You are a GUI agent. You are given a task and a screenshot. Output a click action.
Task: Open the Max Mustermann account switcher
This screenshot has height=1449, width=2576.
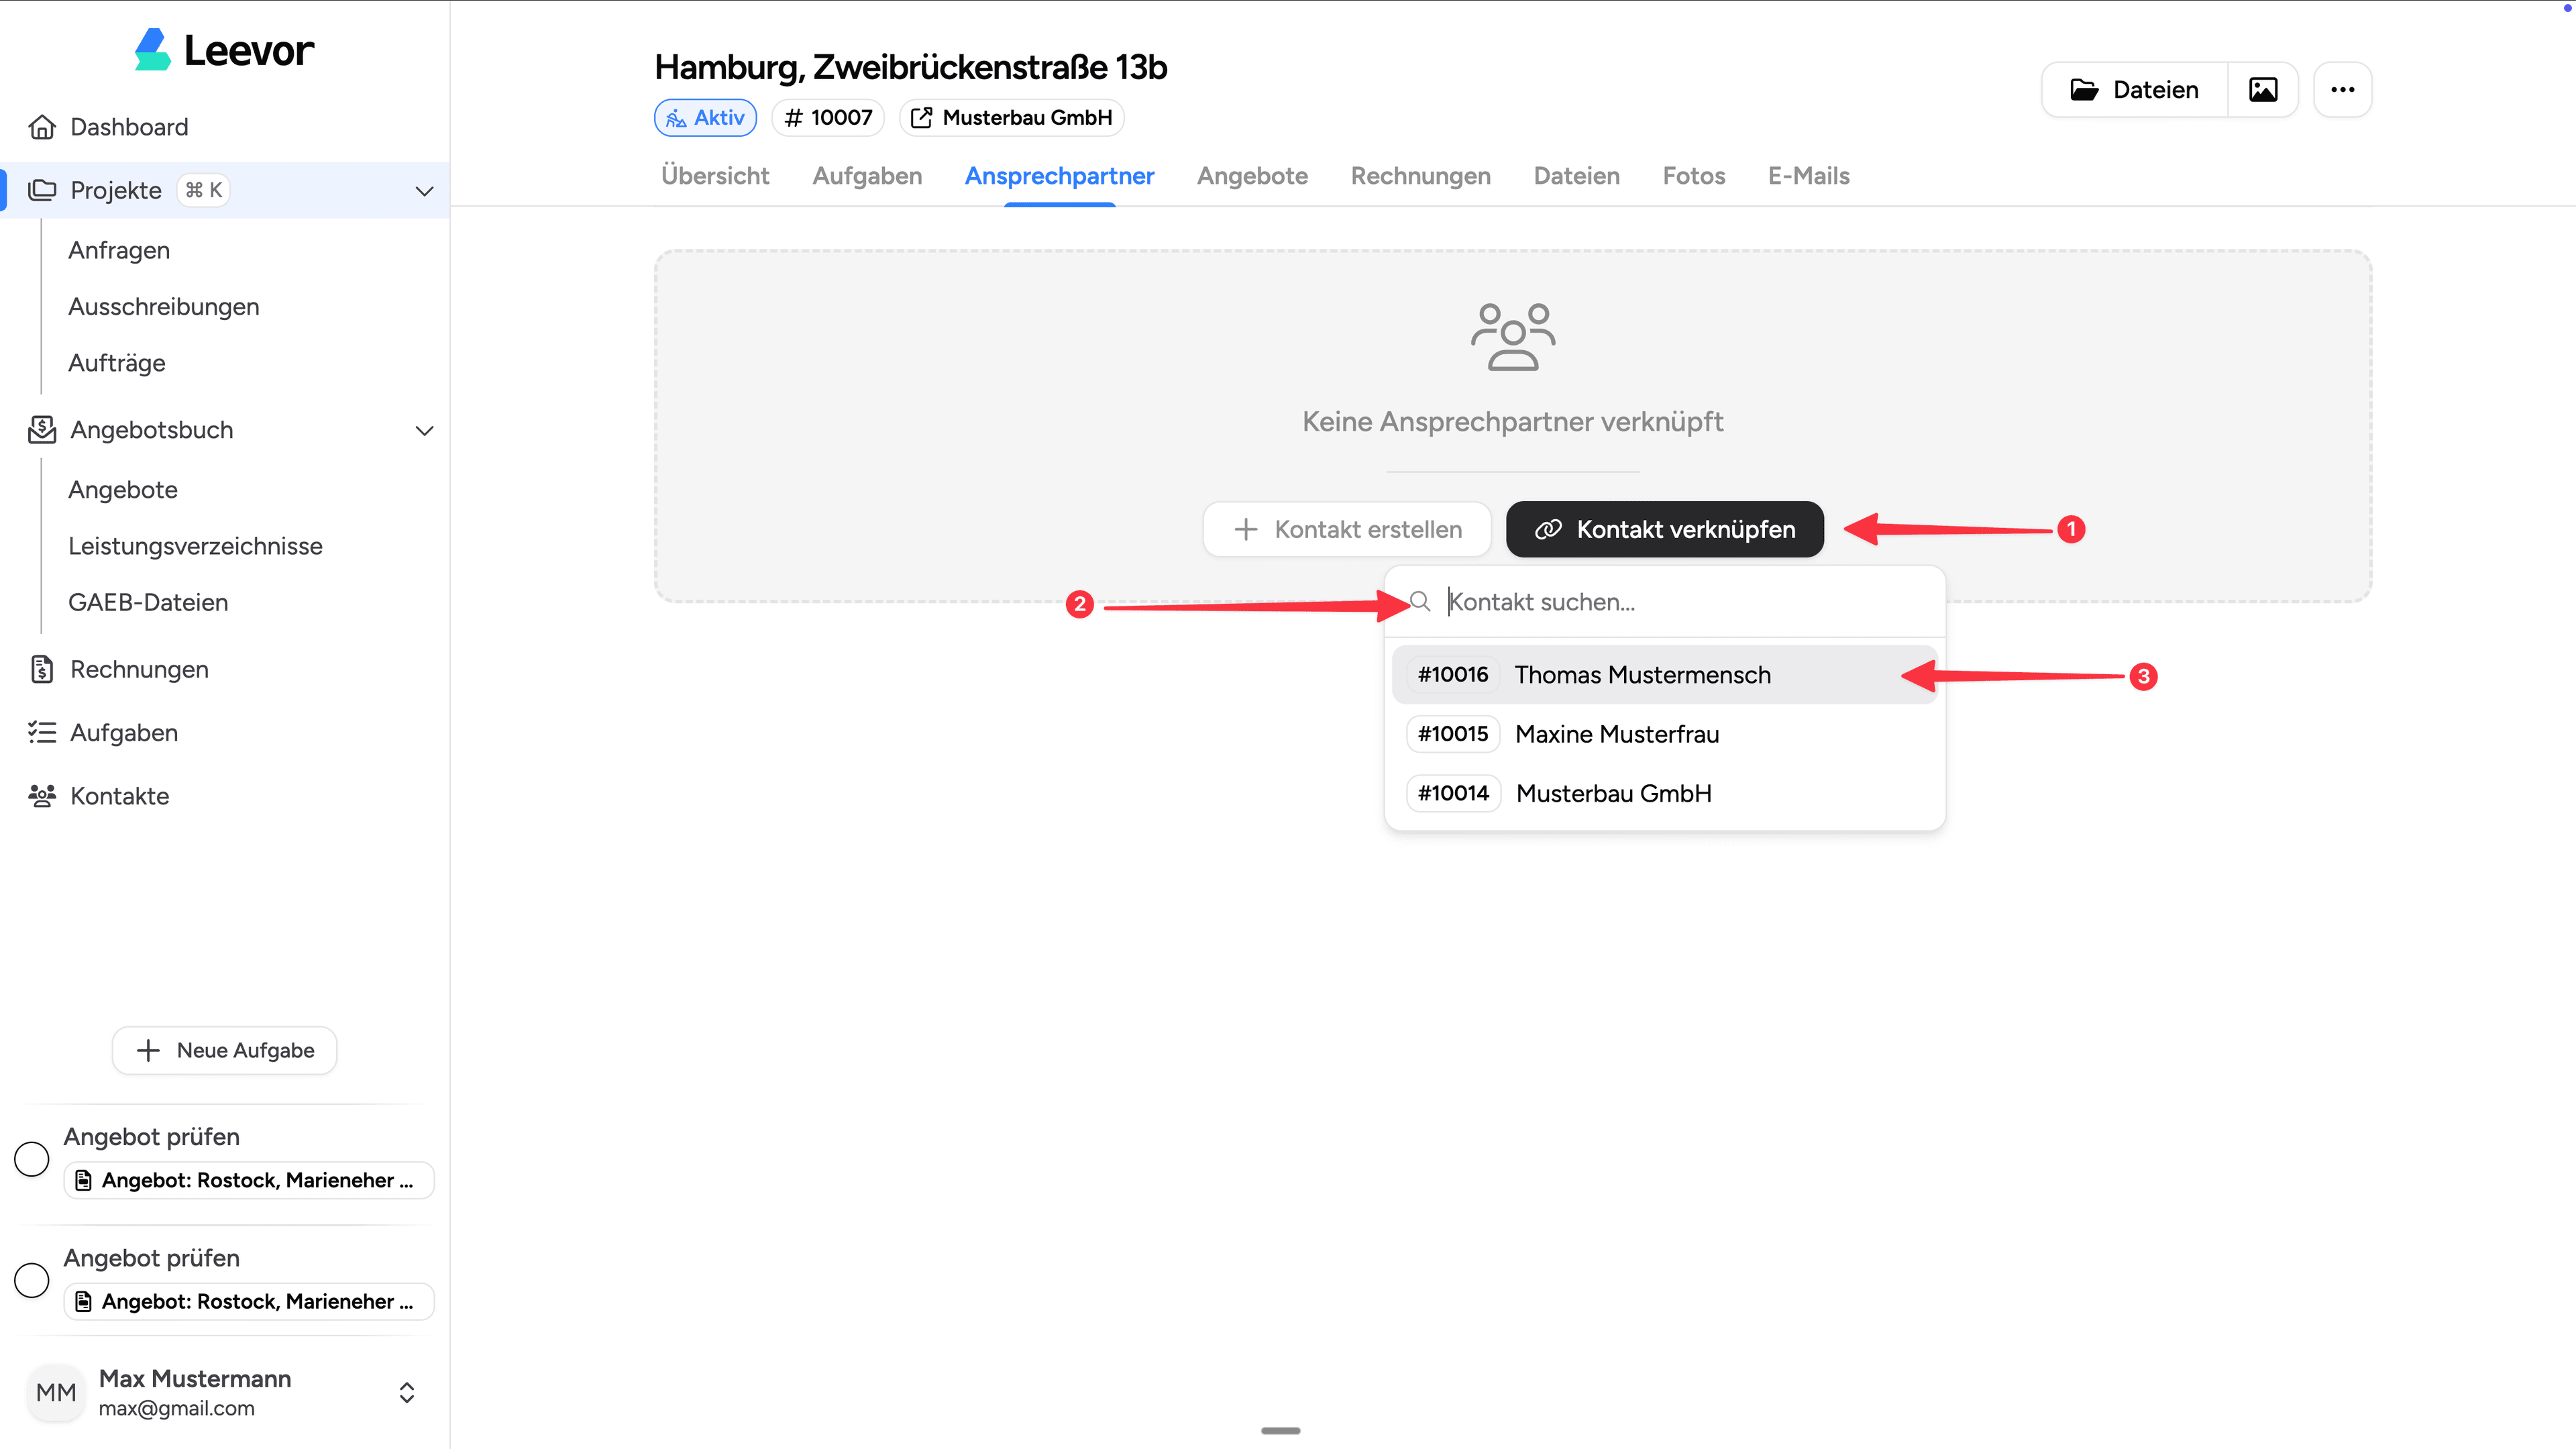[x=407, y=1392]
